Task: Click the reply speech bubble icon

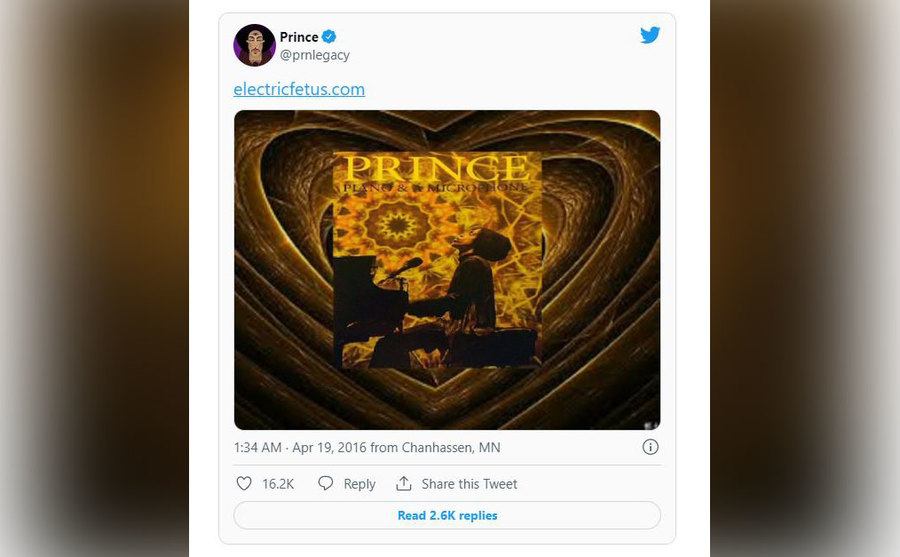Action: [326, 484]
